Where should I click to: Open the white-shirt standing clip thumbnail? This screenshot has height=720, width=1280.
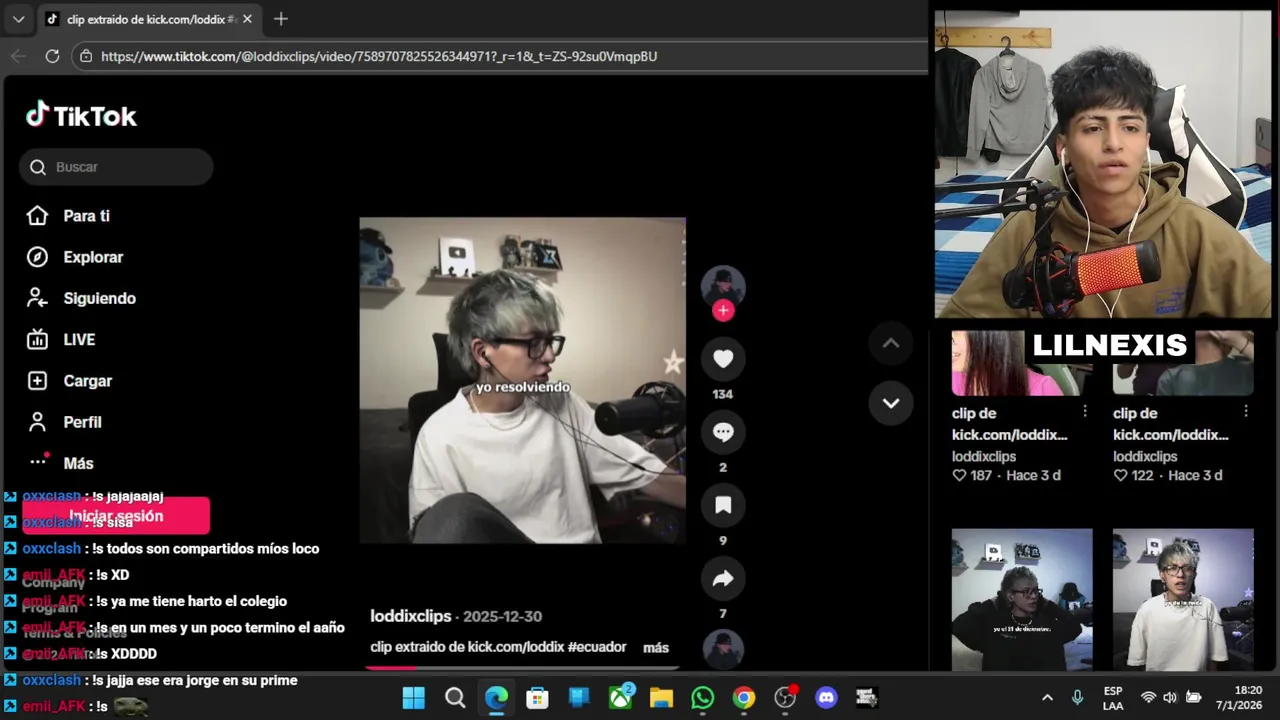click(x=1183, y=599)
